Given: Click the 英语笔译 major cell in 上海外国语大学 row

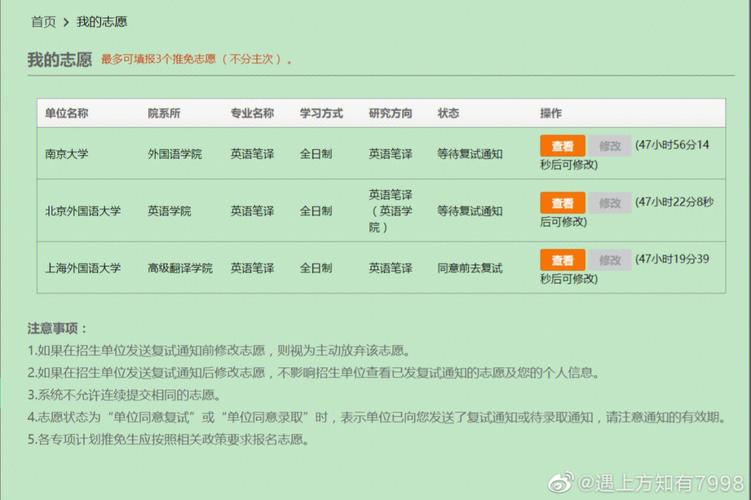Looking at the screenshot, I should 252,268.
